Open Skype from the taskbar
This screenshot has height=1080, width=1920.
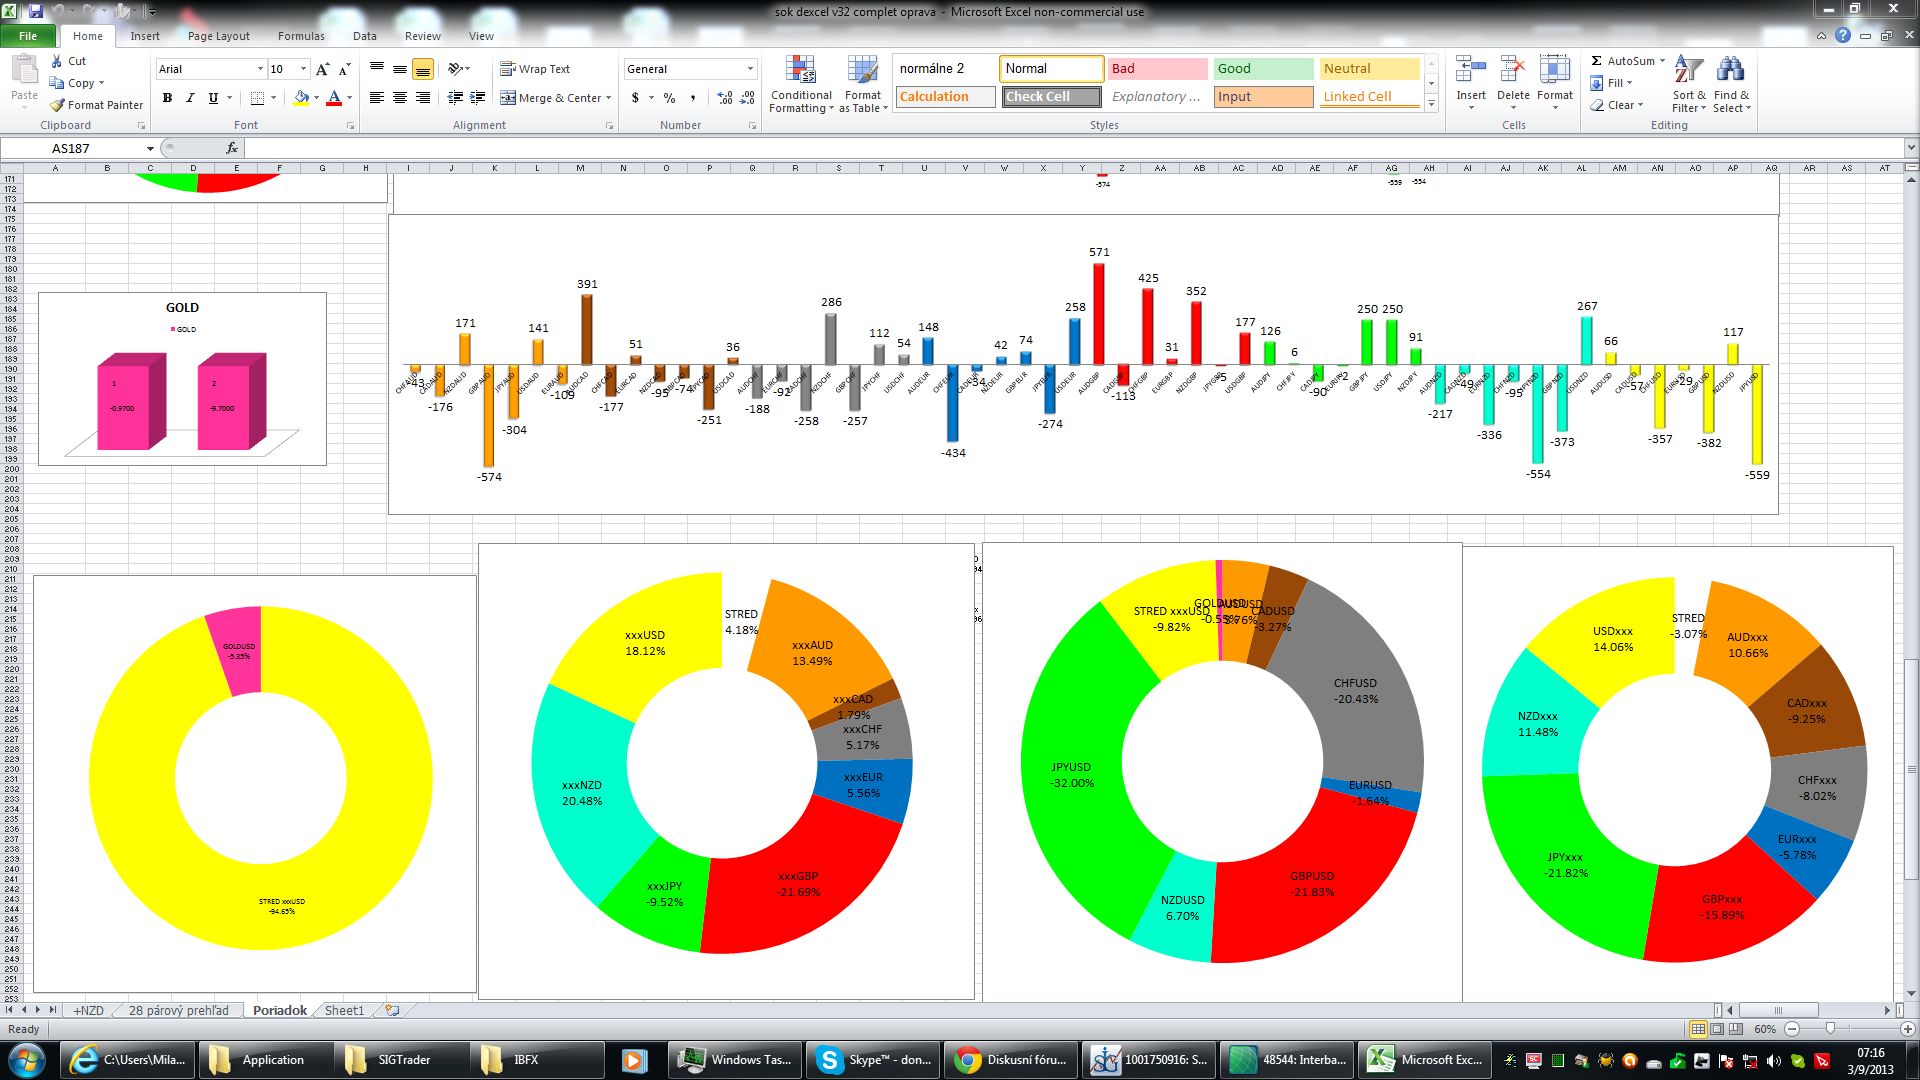pyautogui.click(x=873, y=1060)
